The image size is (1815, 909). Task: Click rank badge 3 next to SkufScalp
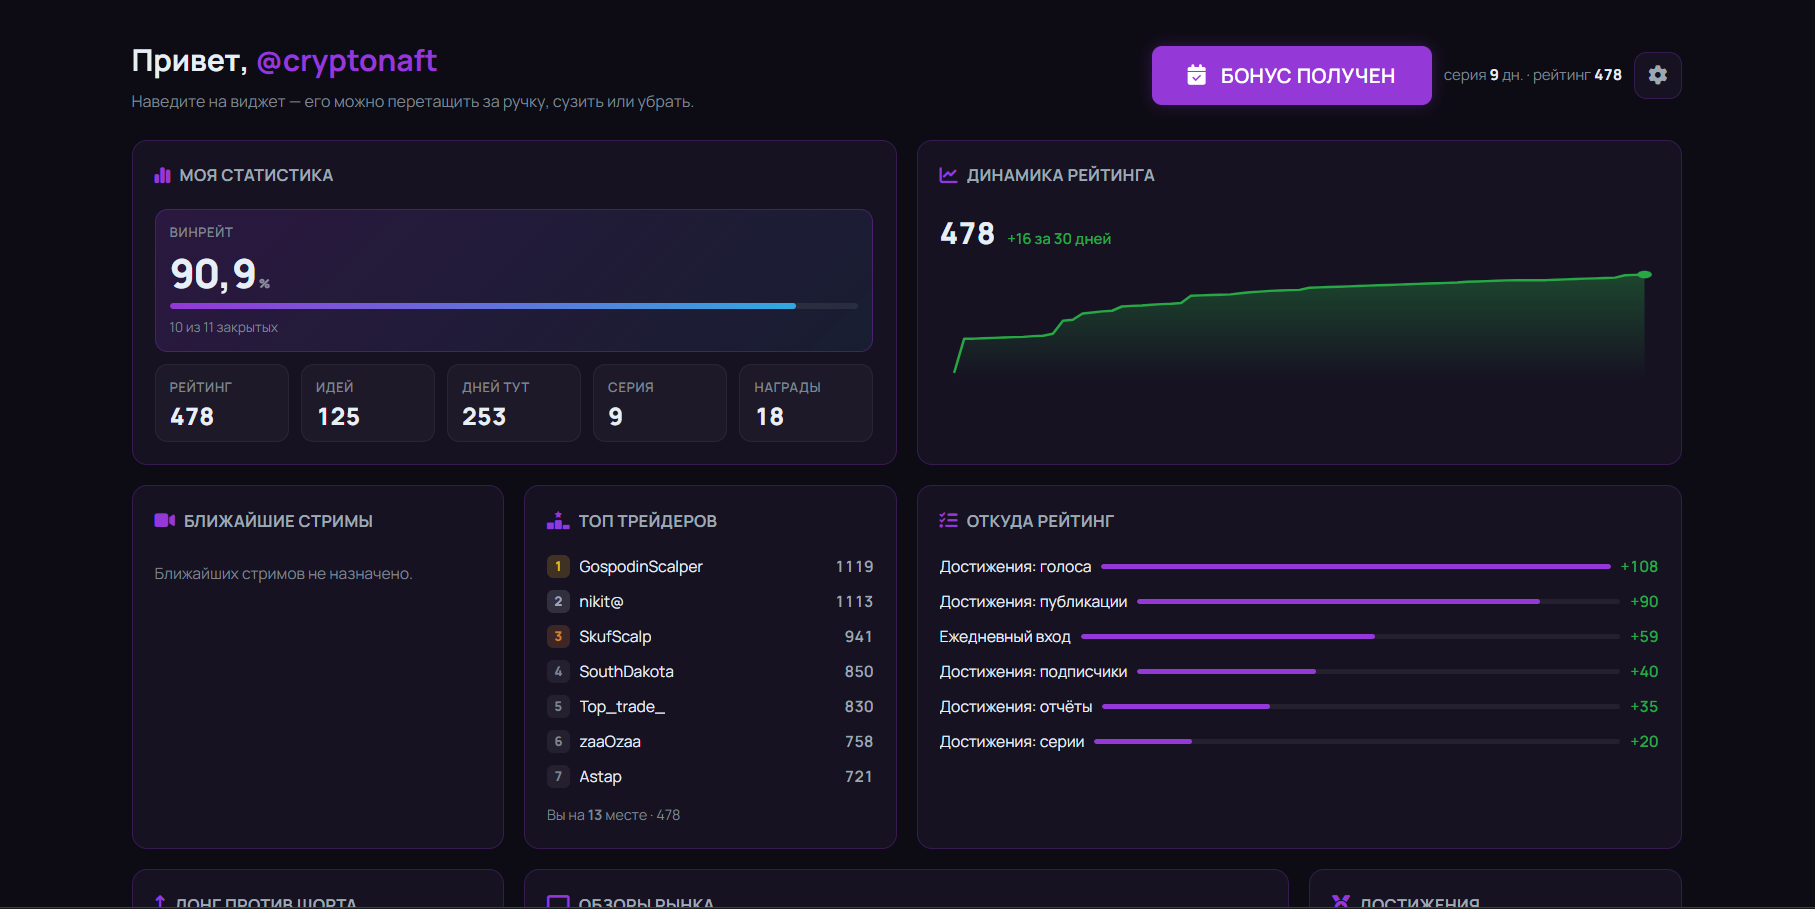(x=558, y=637)
